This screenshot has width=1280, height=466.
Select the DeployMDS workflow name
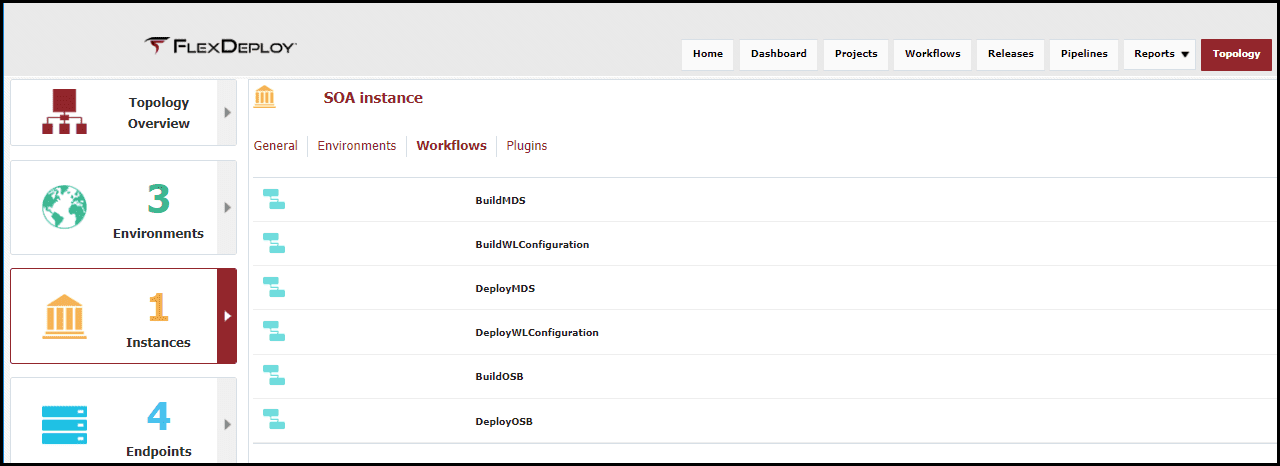point(505,288)
